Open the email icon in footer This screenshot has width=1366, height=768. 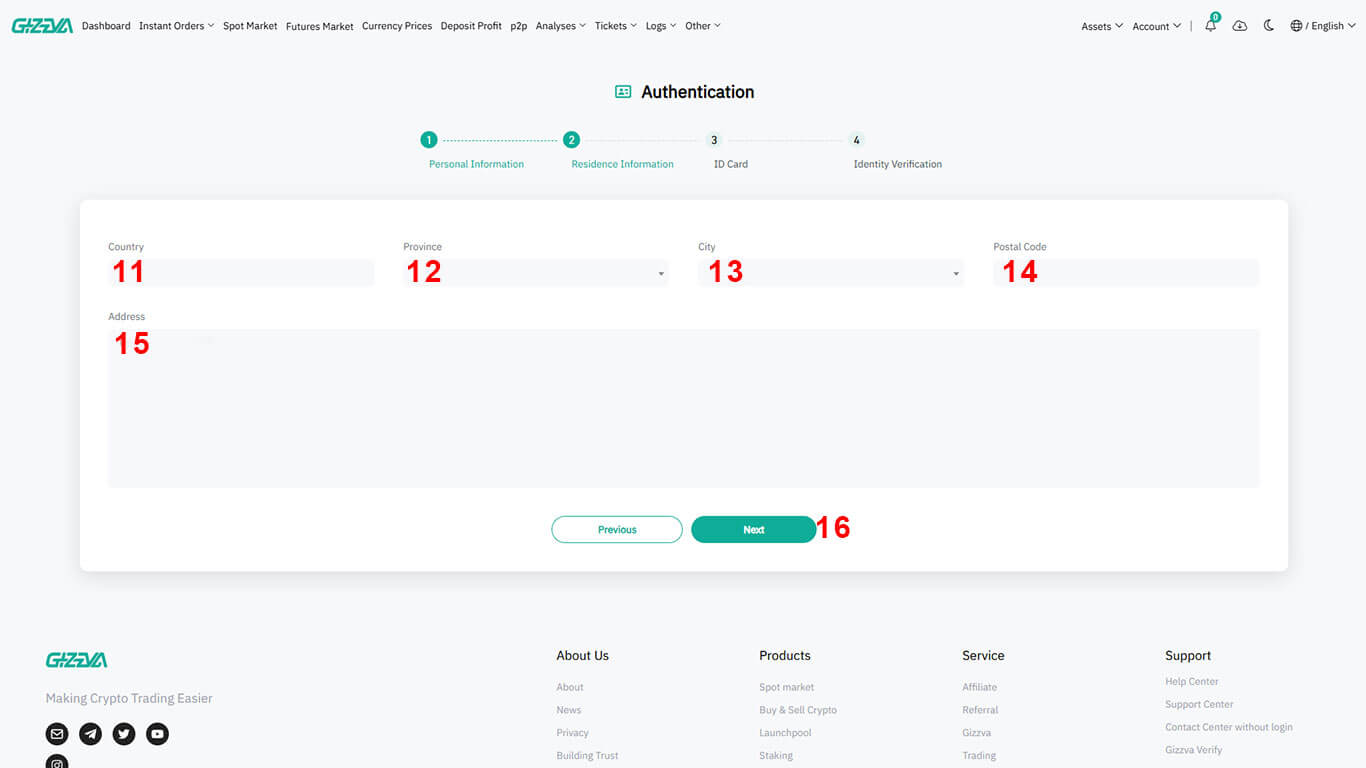[57, 734]
